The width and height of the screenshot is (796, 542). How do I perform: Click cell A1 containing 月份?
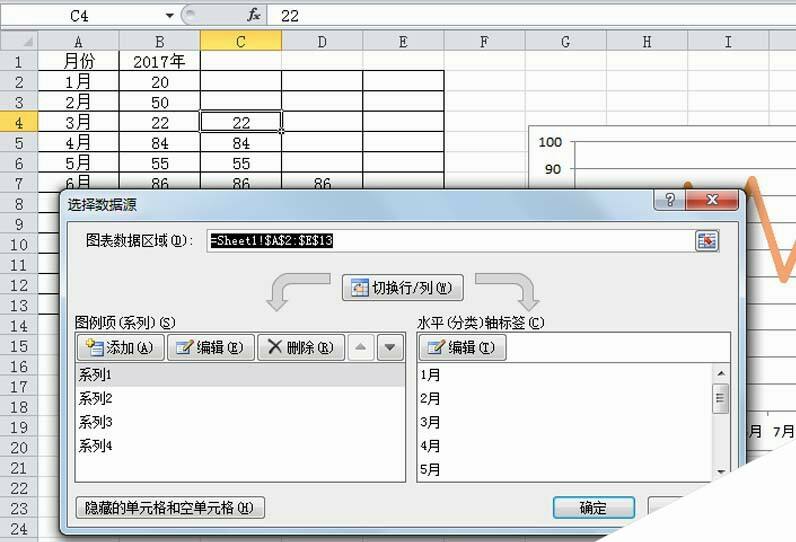[78, 61]
